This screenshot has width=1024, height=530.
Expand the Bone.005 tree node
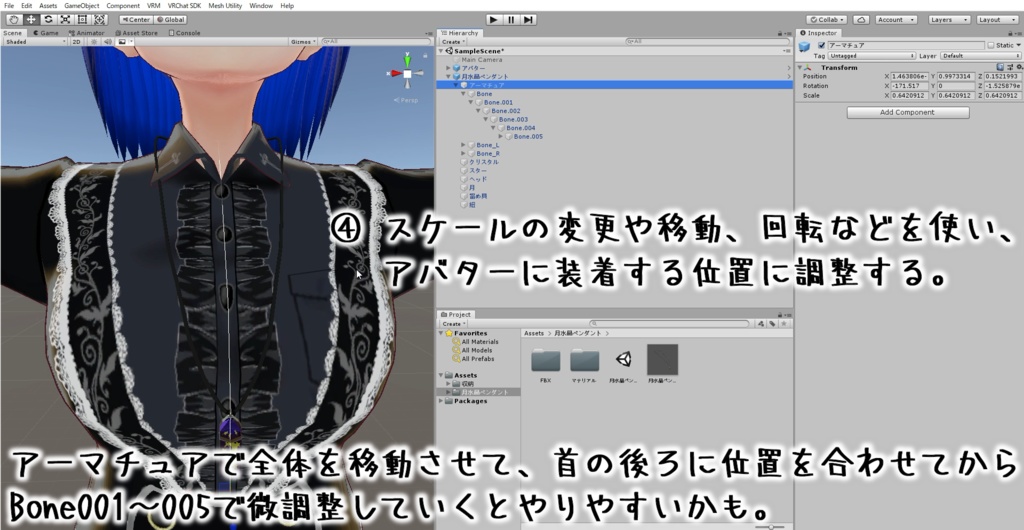coord(500,136)
